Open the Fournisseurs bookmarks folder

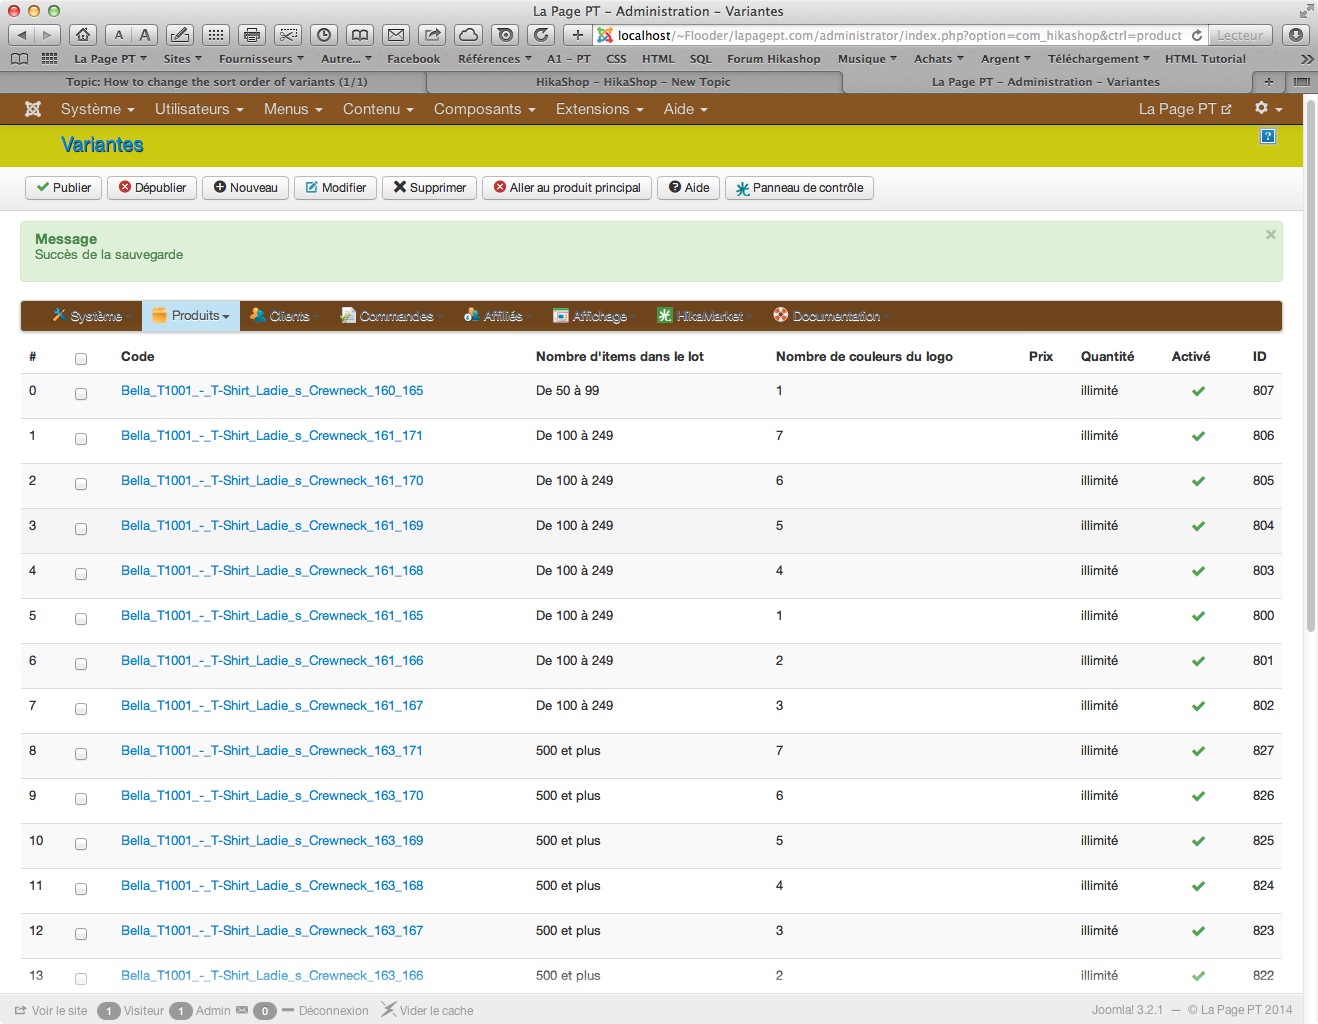click(261, 59)
